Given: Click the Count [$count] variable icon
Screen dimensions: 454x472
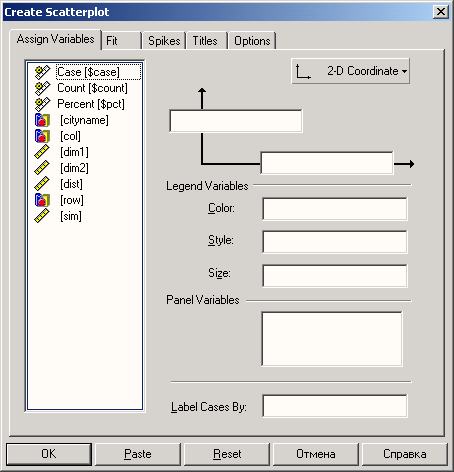Looking at the screenshot, I should pyautogui.click(x=42, y=88).
